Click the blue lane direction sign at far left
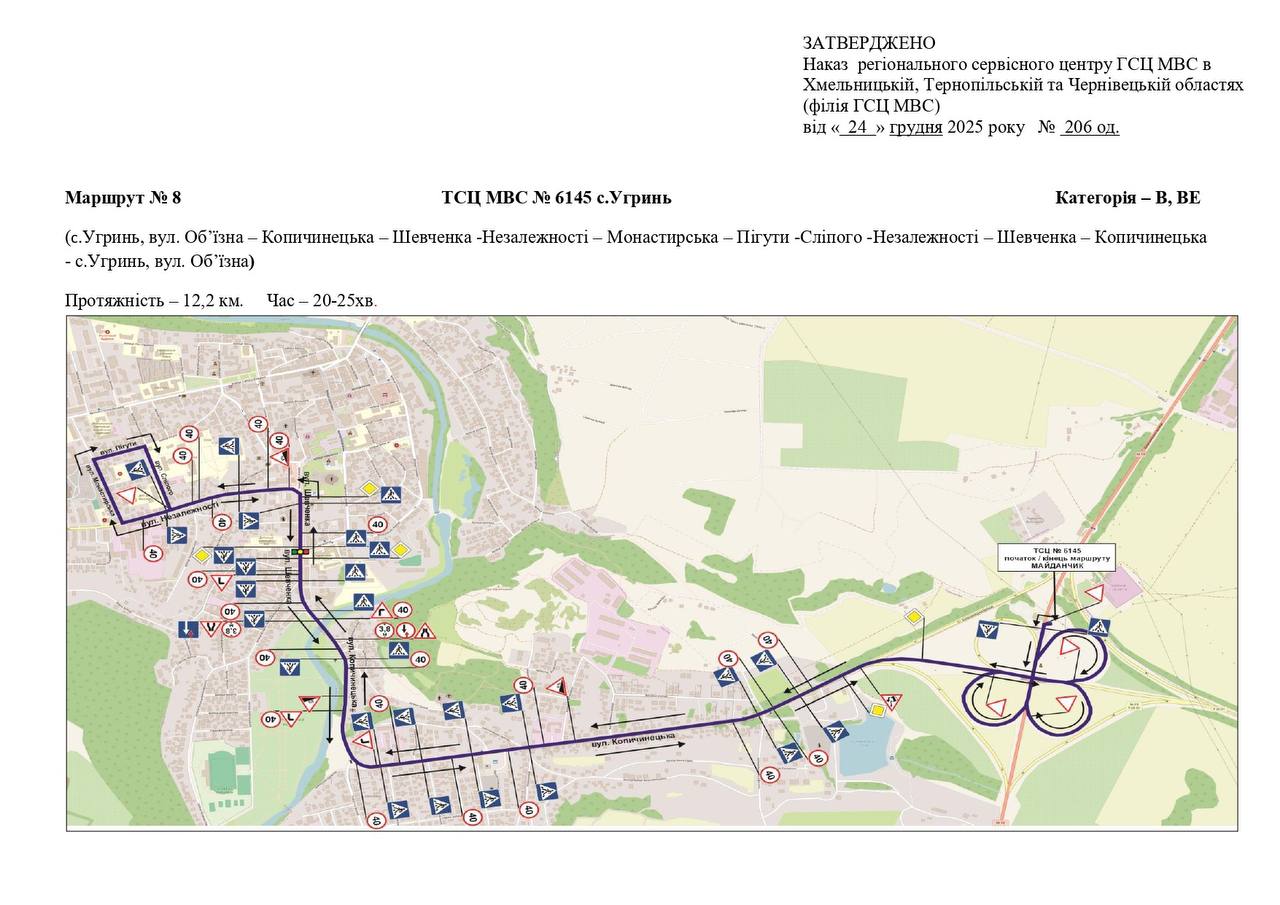Screen dimensions: 1280x905 point(187,630)
